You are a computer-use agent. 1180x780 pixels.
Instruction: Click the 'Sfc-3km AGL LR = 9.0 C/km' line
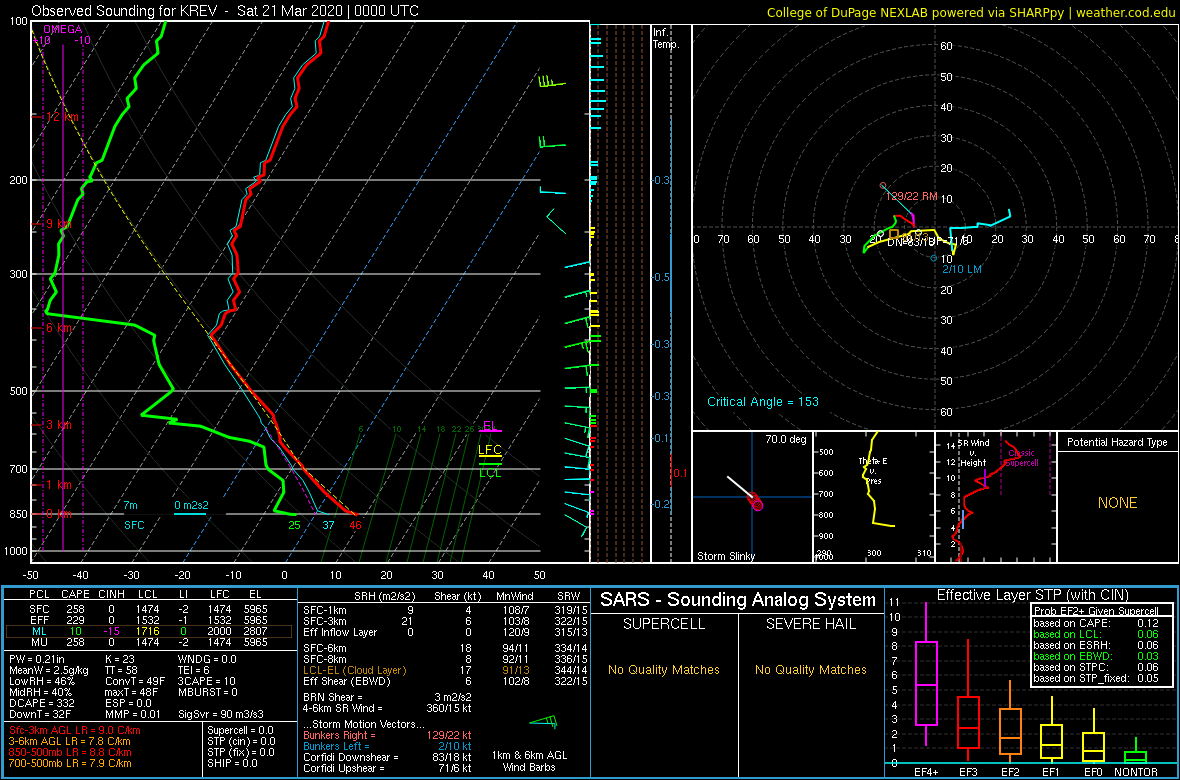tap(75, 730)
